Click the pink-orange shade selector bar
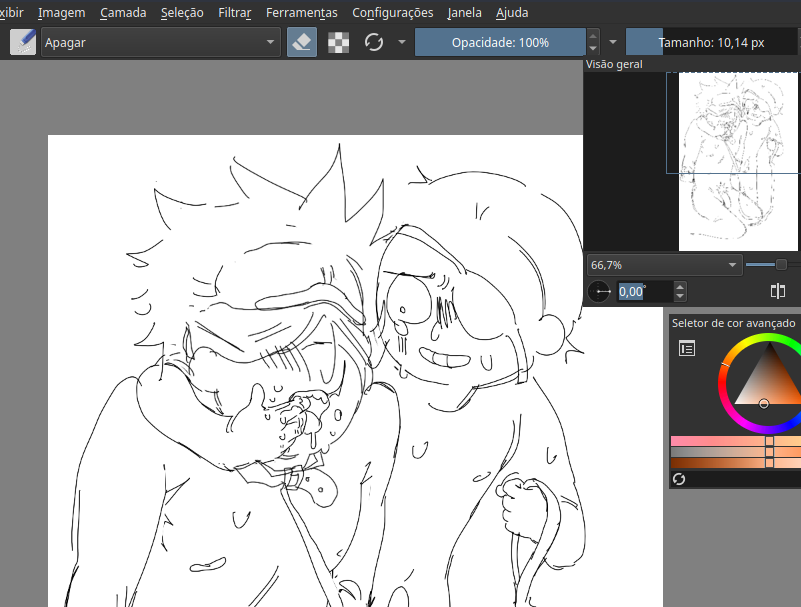This screenshot has width=801, height=607. click(736, 441)
